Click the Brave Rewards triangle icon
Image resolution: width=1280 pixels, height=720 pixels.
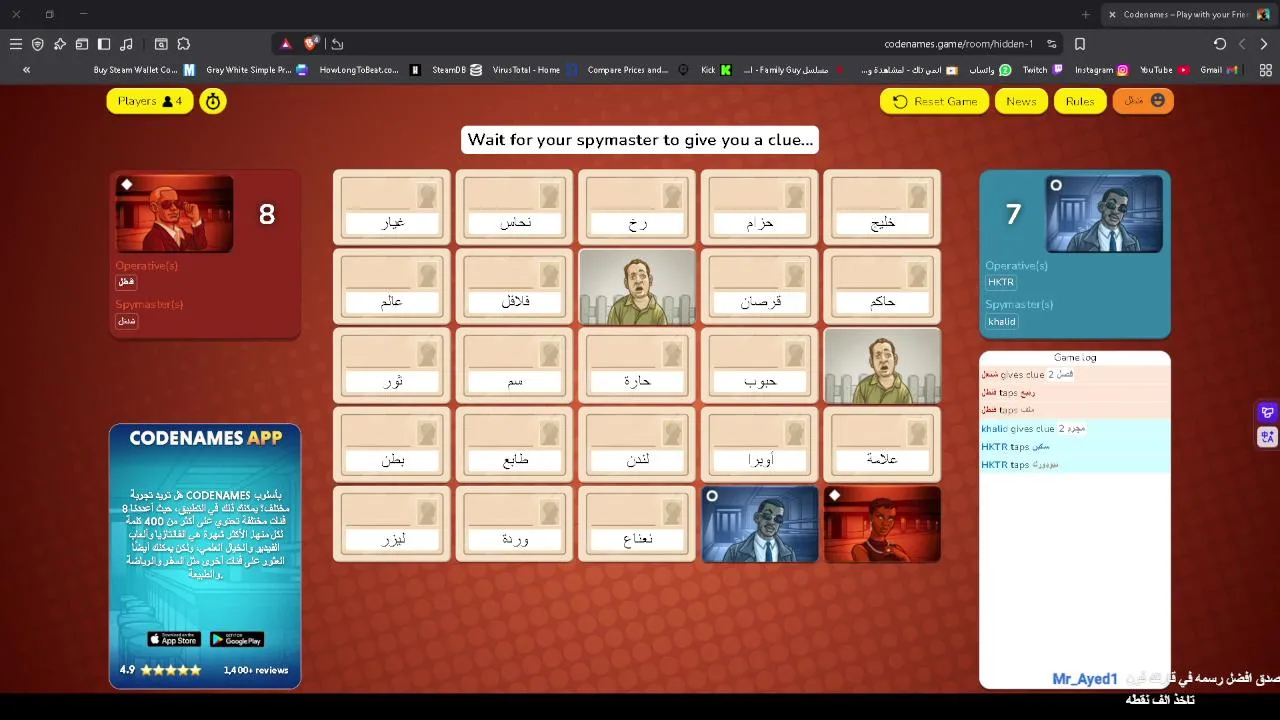pyautogui.click(x=285, y=44)
